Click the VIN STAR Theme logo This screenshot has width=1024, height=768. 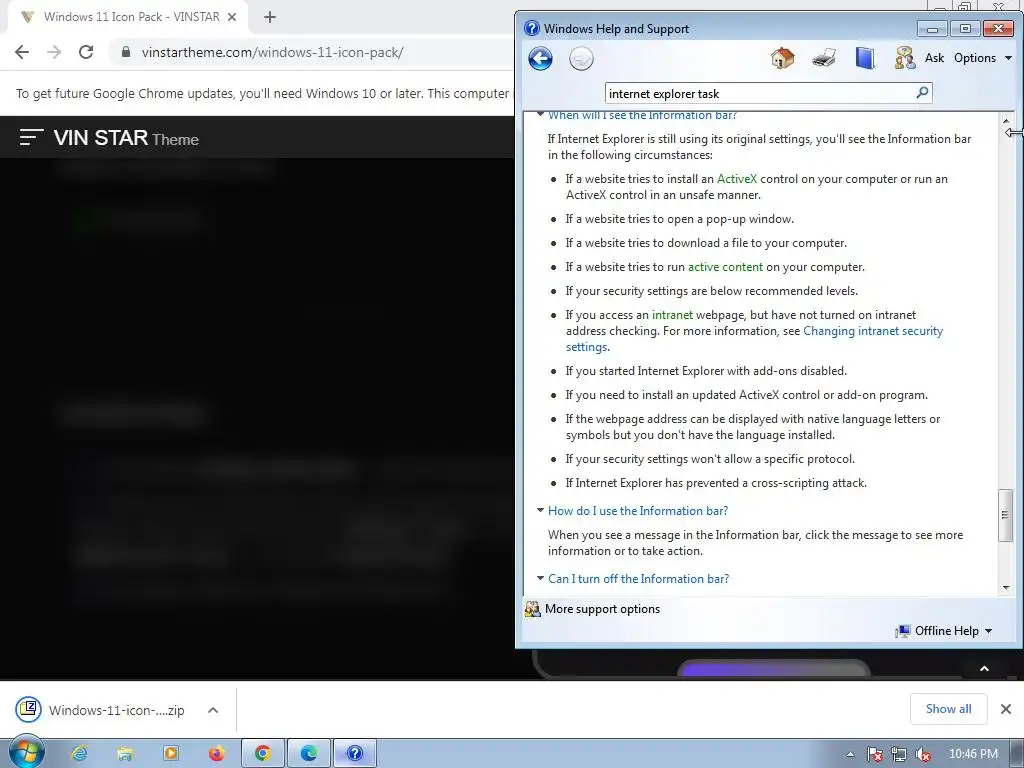[x=126, y=138]
